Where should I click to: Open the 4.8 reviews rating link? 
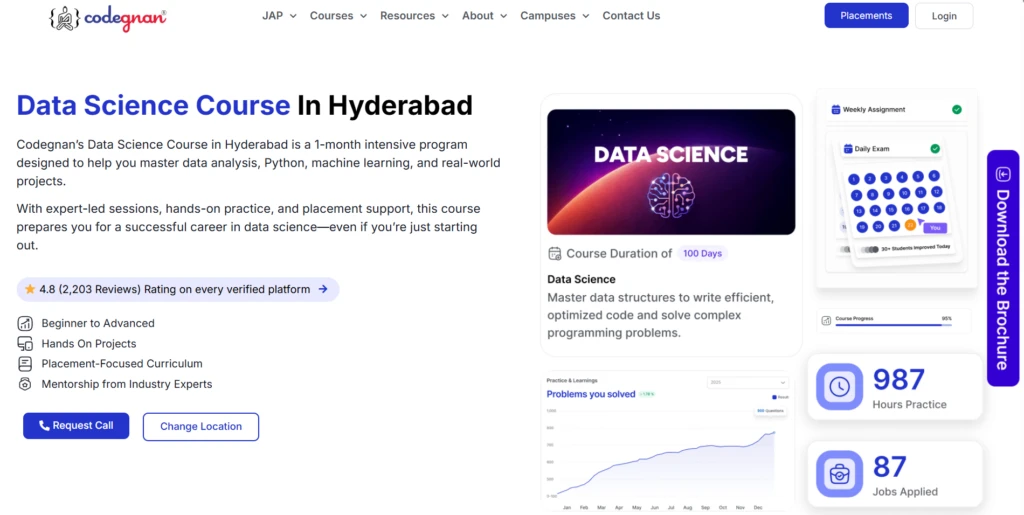pos(178,289)
